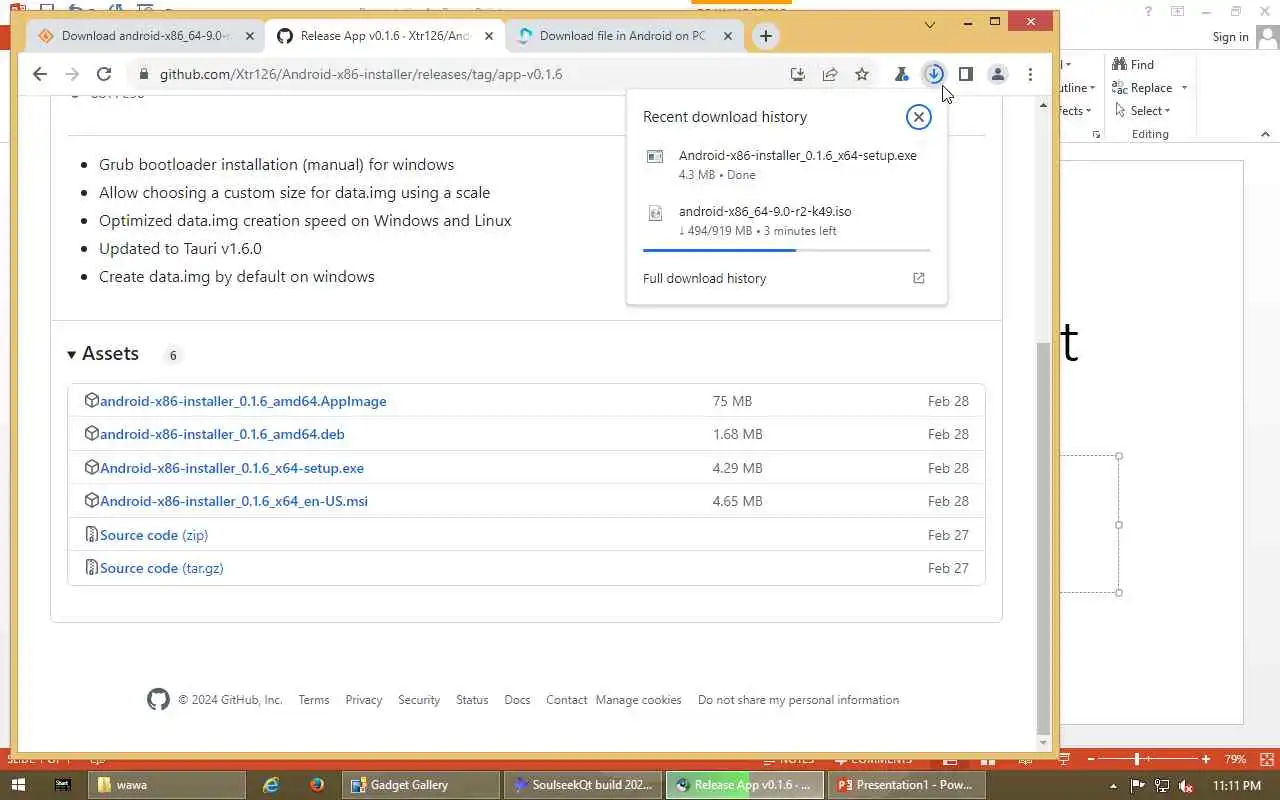Switch to Presentation1 PowerPoint taskbar button
The image size is (1280, 800).
point(908,785)
